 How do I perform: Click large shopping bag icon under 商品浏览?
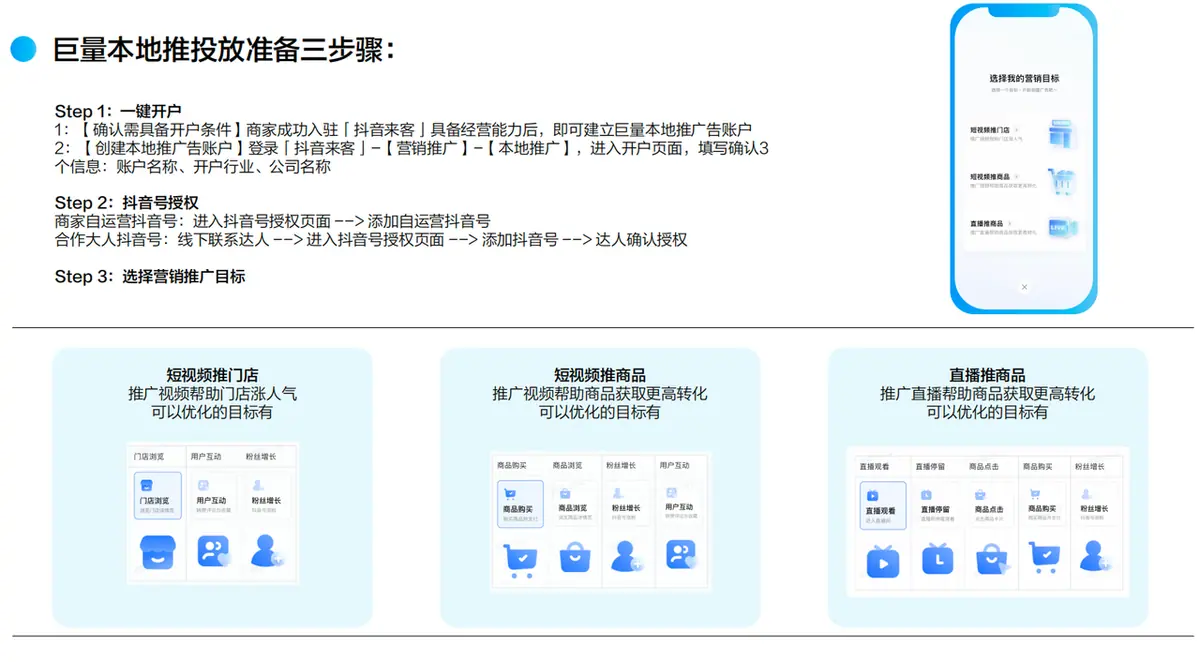(x=575, y=556)
